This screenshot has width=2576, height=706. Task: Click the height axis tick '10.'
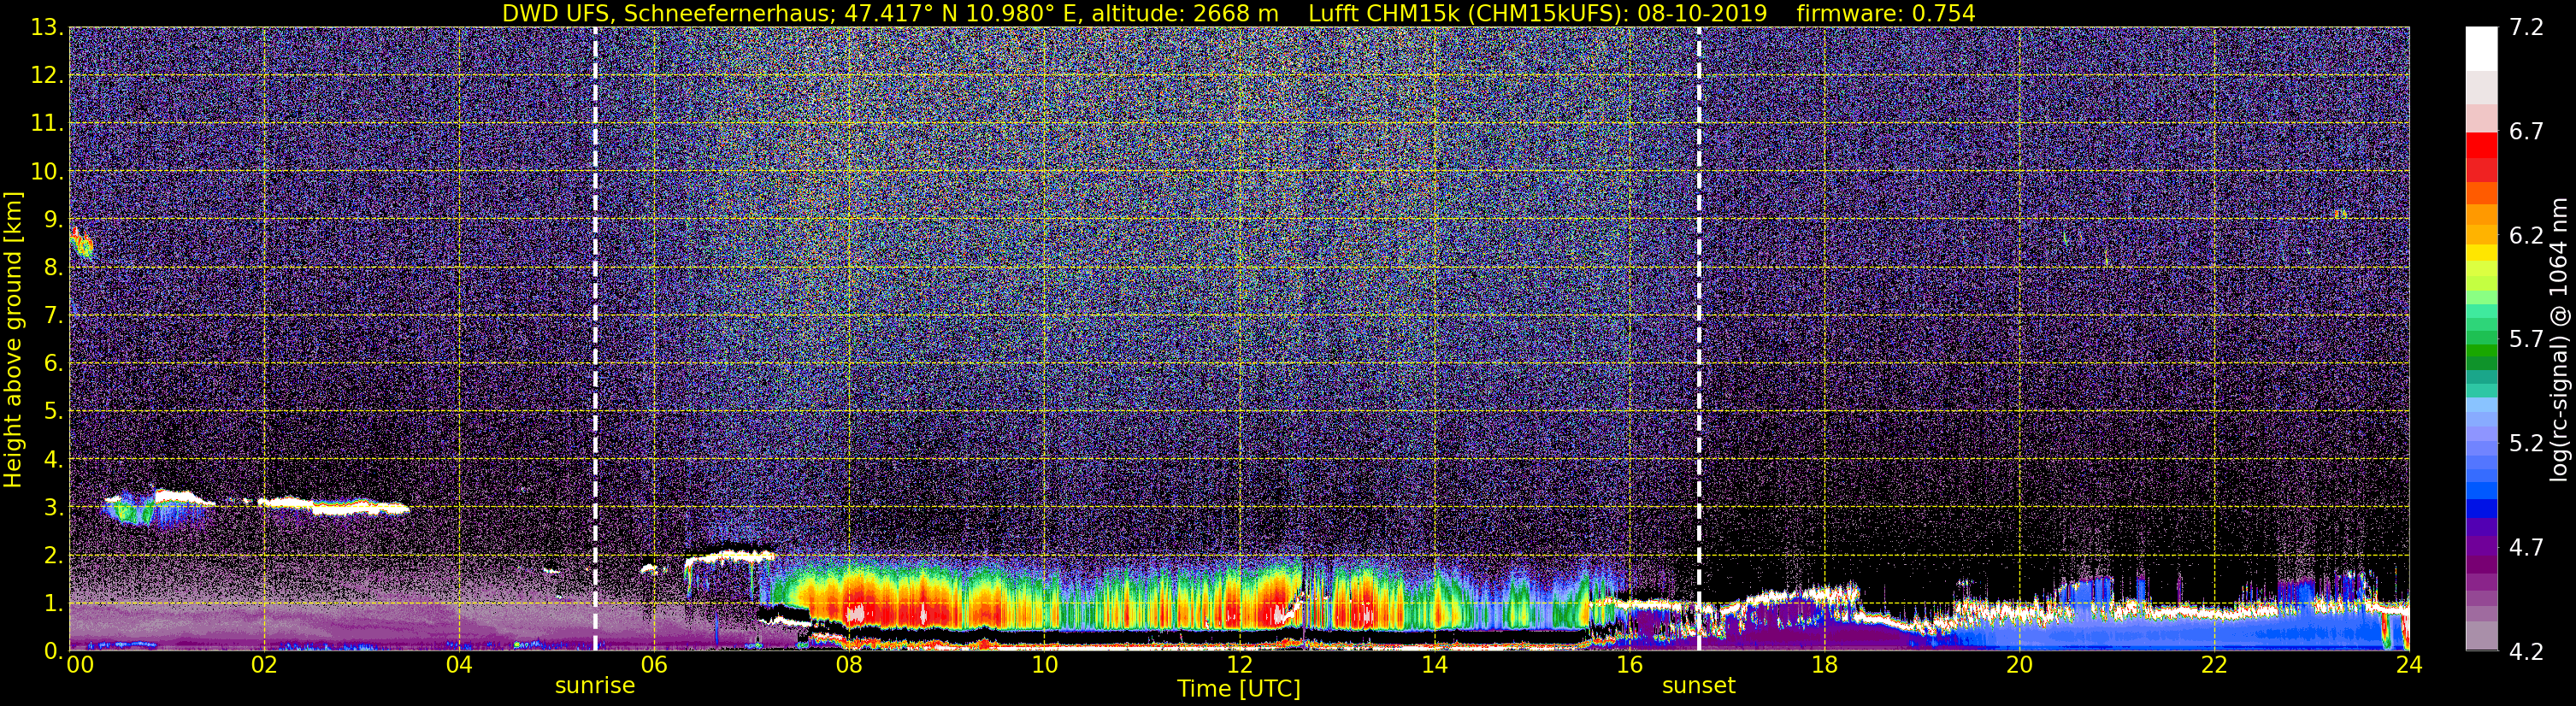[x=47, y=171]
